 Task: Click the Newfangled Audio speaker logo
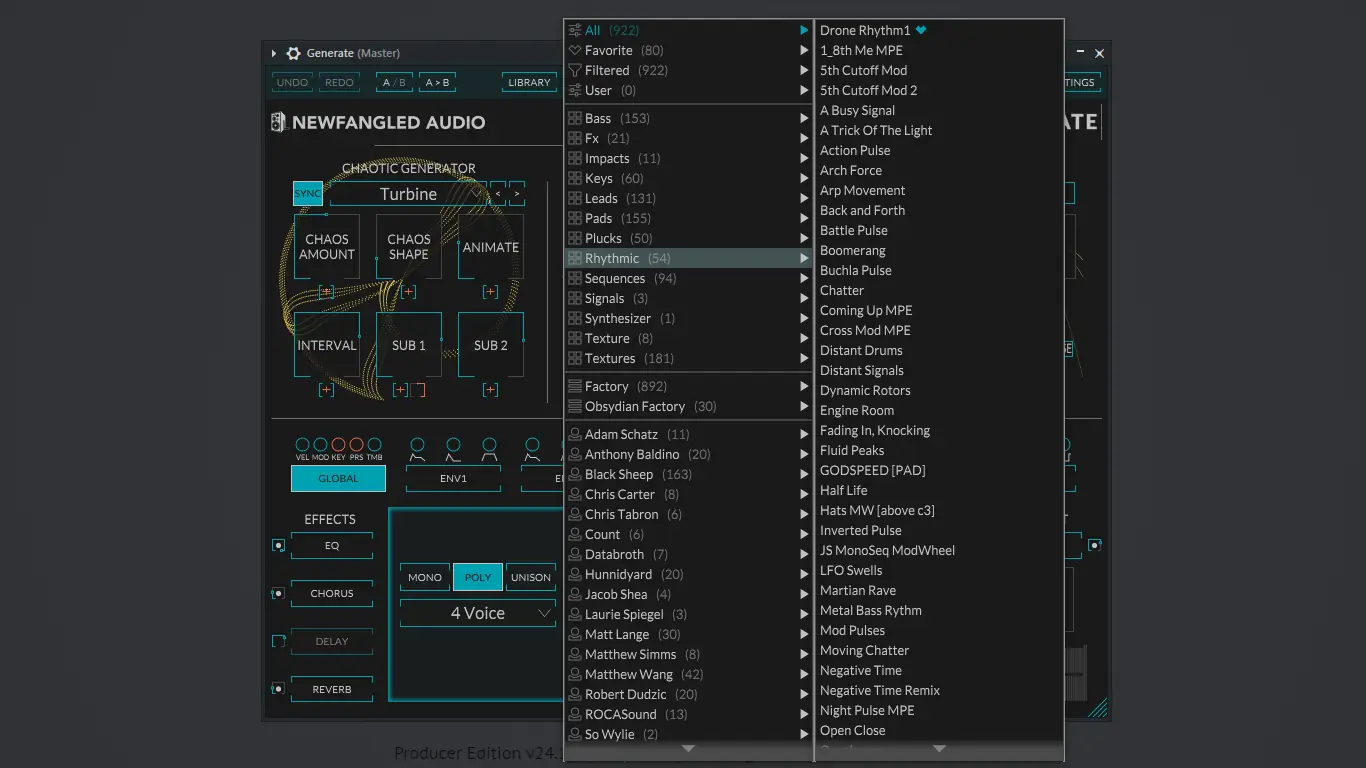(278, 122)
